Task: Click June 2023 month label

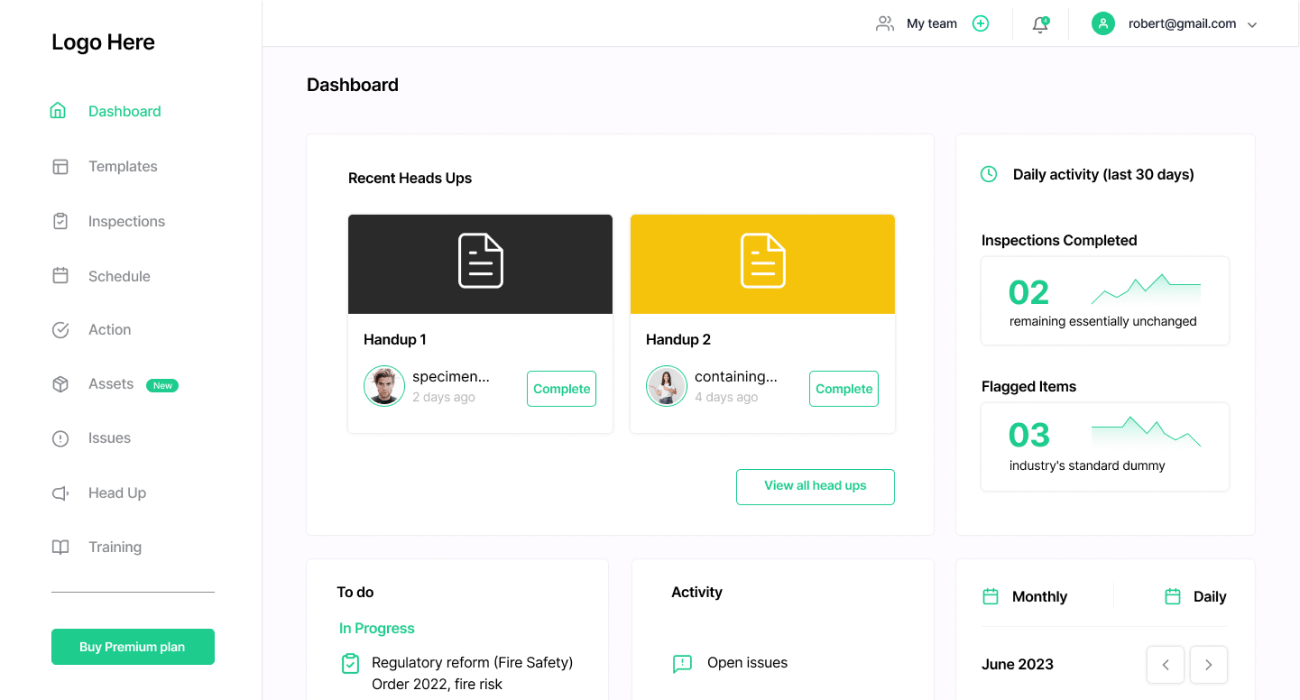Action: pos(1018,664)
